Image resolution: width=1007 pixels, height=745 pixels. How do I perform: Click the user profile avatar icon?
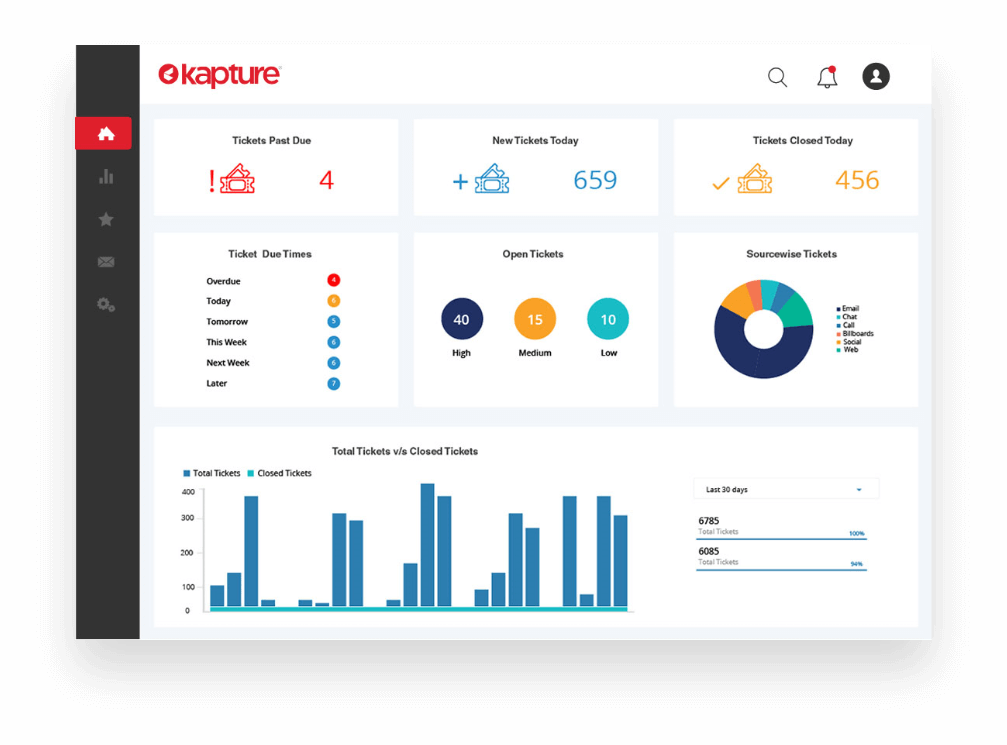(x=875, y=76)
